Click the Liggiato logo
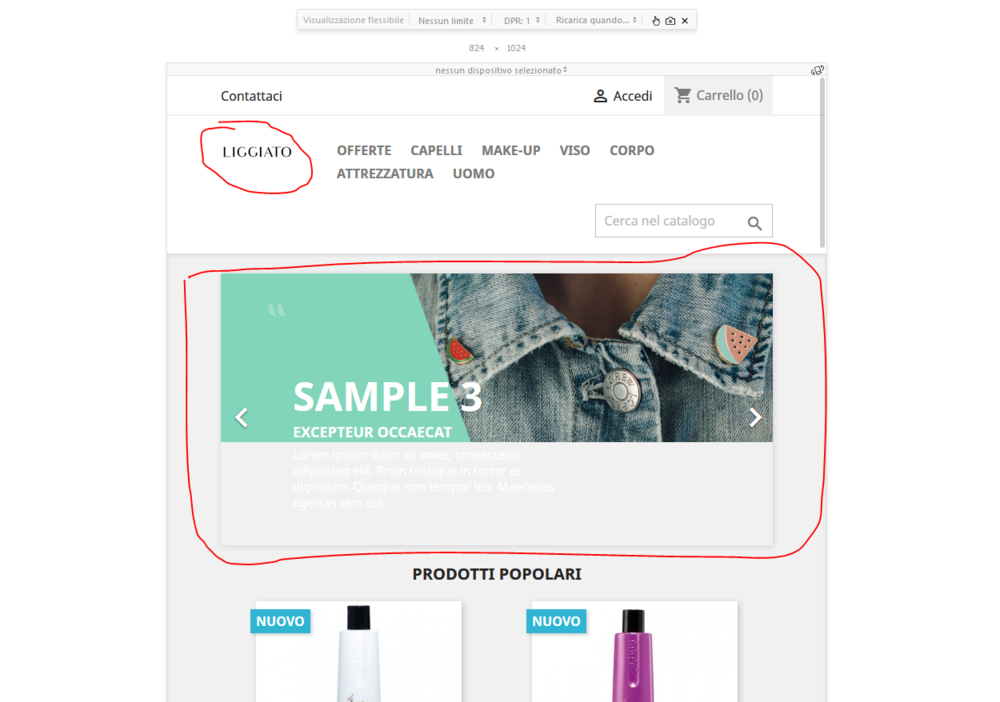 pyautogui.click(x=257, y=152)
